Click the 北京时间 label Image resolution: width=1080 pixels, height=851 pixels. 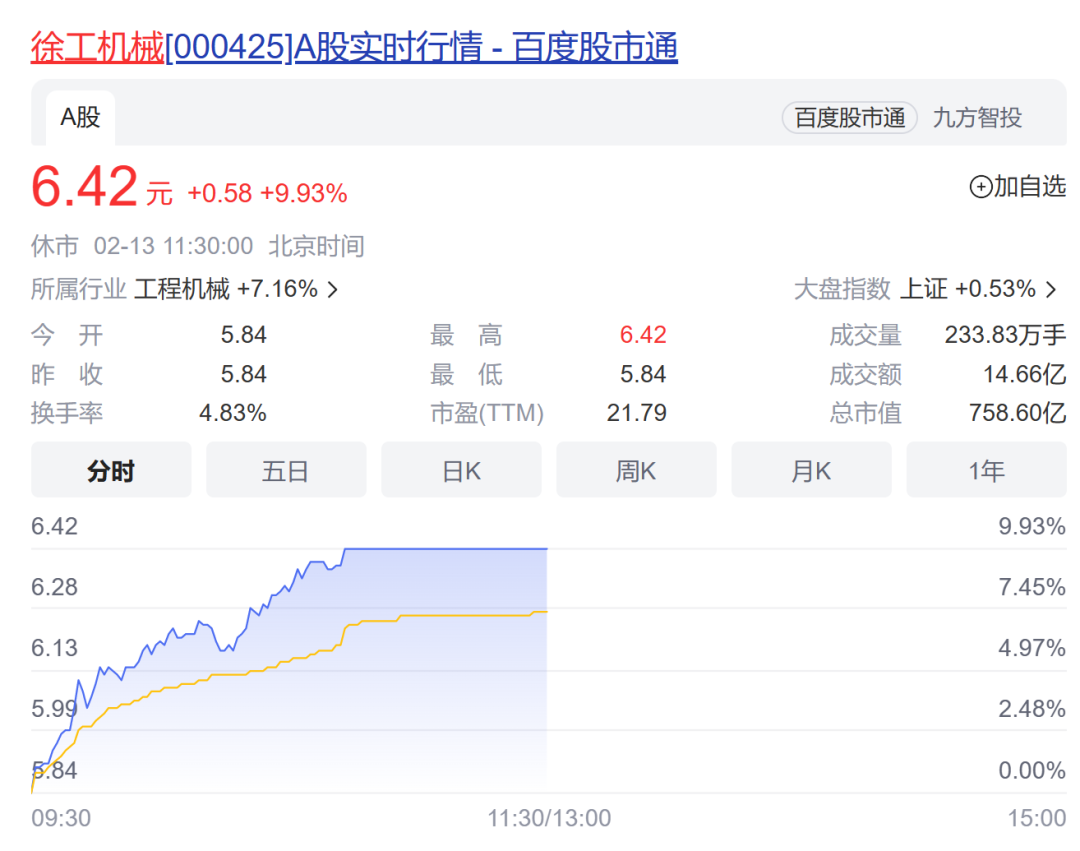click(x=316, y=246)
